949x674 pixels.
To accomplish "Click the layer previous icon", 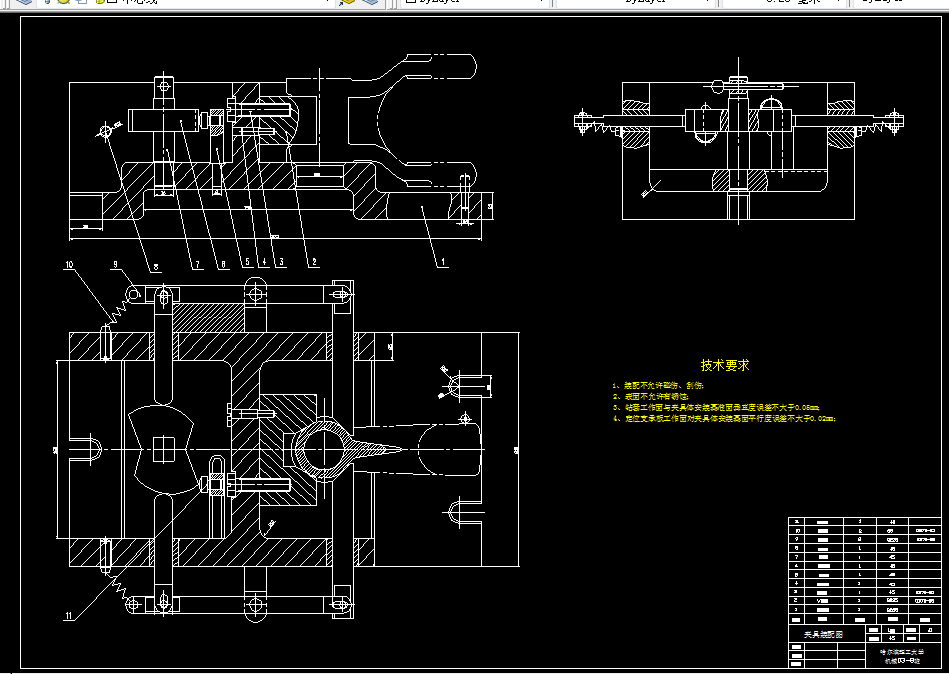I will click(370, 3).
